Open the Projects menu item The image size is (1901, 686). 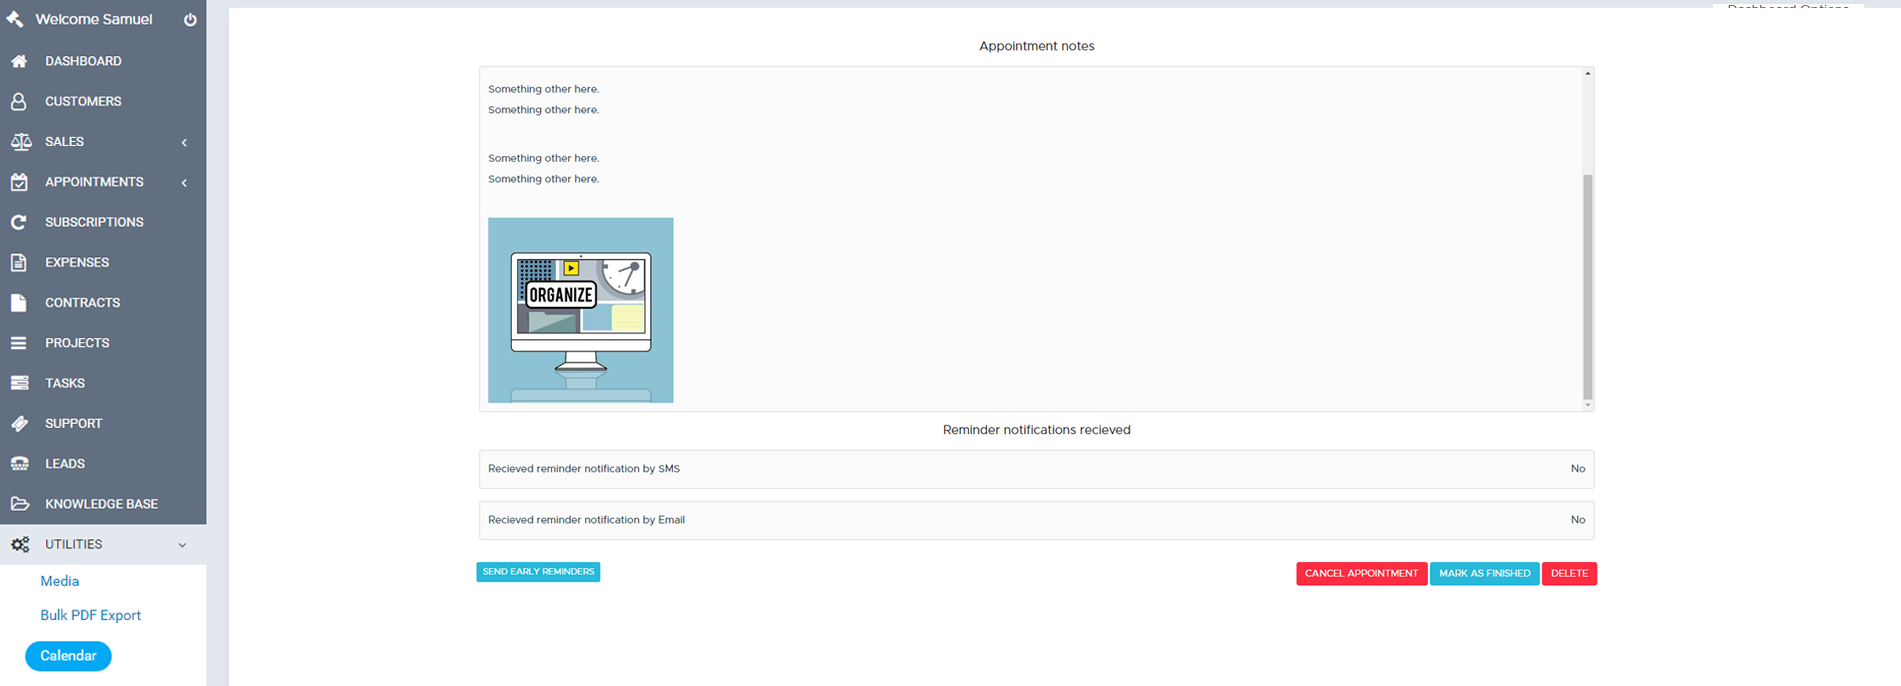pyautogui.click(x=77, y=343)
